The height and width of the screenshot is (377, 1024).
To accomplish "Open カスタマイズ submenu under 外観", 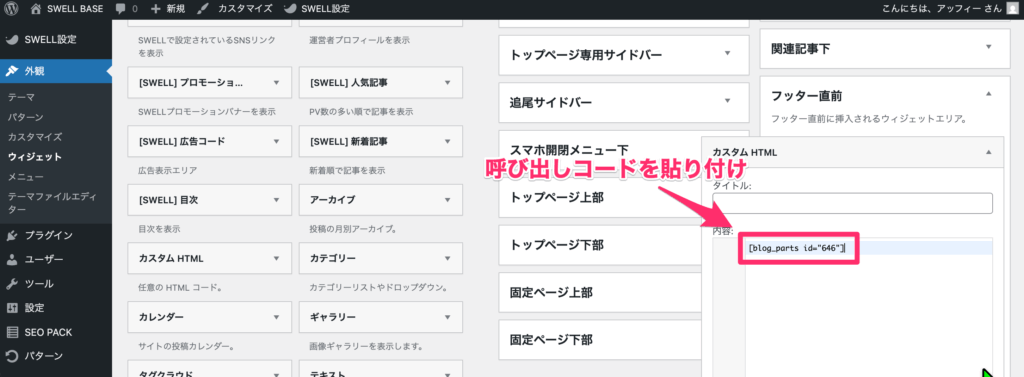I will click(35, 137).
